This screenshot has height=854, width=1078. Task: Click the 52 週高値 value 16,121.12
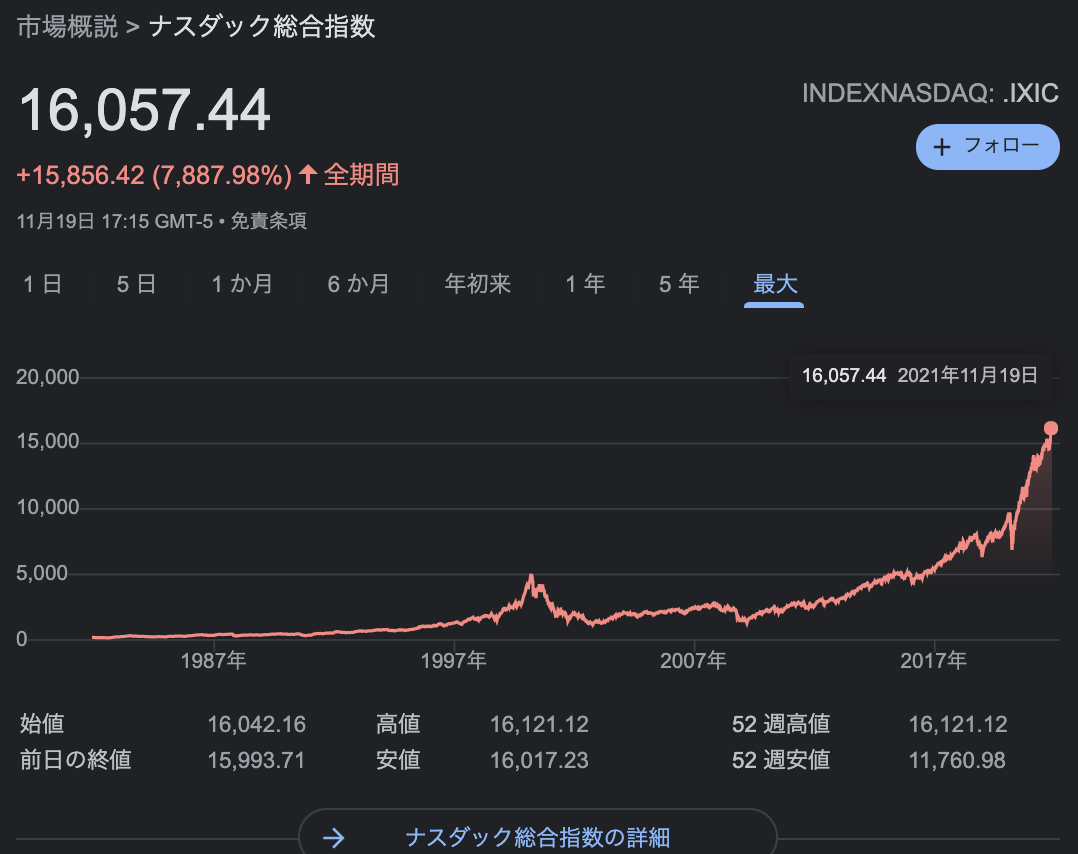(x=958, y=724)
